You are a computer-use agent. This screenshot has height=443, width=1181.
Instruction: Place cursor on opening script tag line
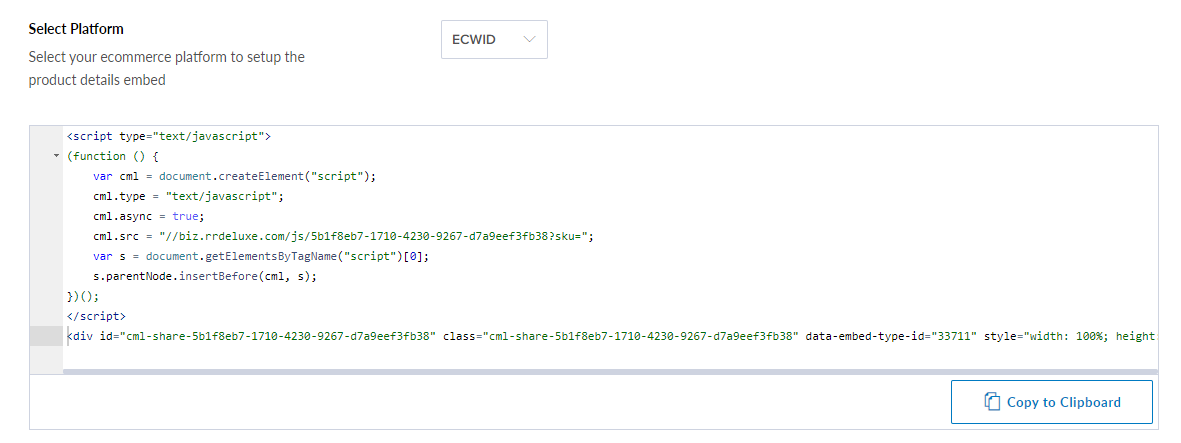(x=169, y=136)
